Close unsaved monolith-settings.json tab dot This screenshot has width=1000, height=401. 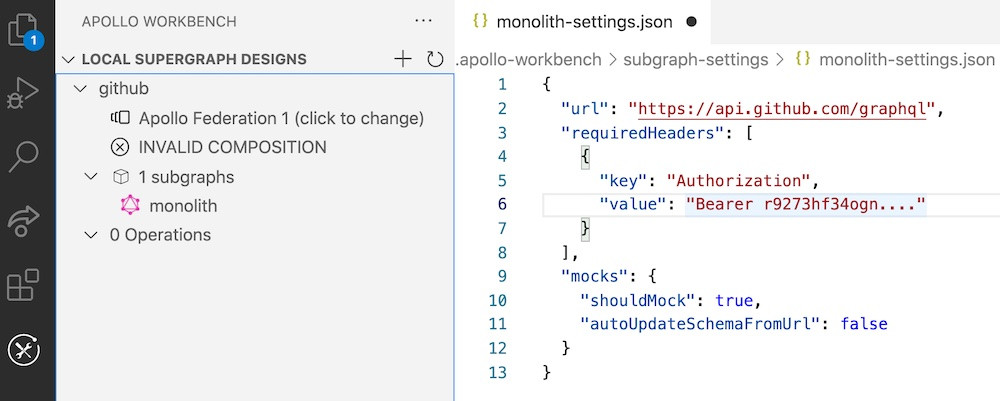(691, 22)
